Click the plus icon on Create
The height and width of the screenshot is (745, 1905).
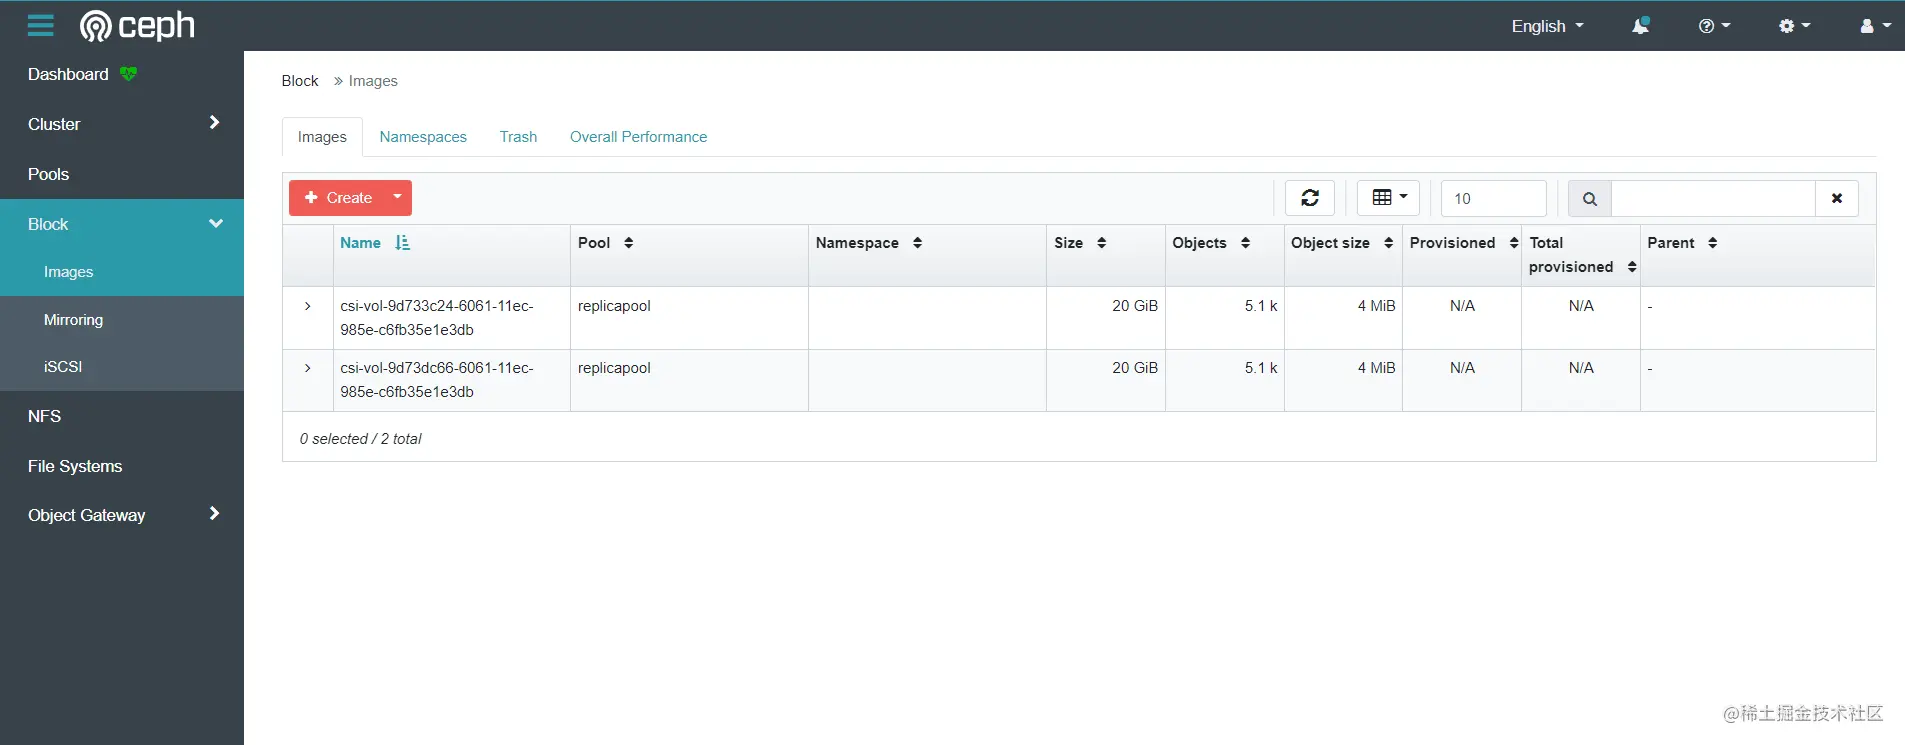pos(311,198)
